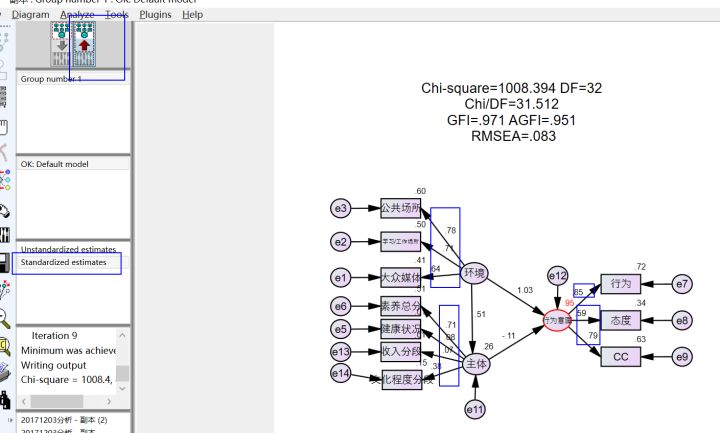Select error term e14 circle
Viewport: 720px width, 433px height.
[341, 373]
